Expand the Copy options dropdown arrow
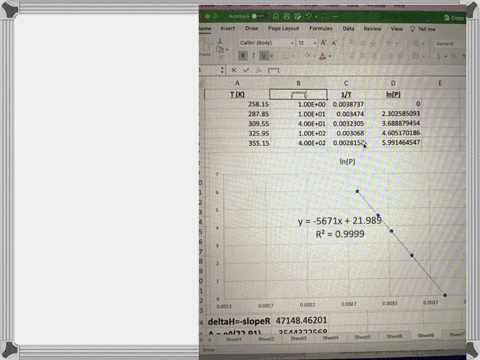Screen dimensions: 480x360 coord(227,50)
